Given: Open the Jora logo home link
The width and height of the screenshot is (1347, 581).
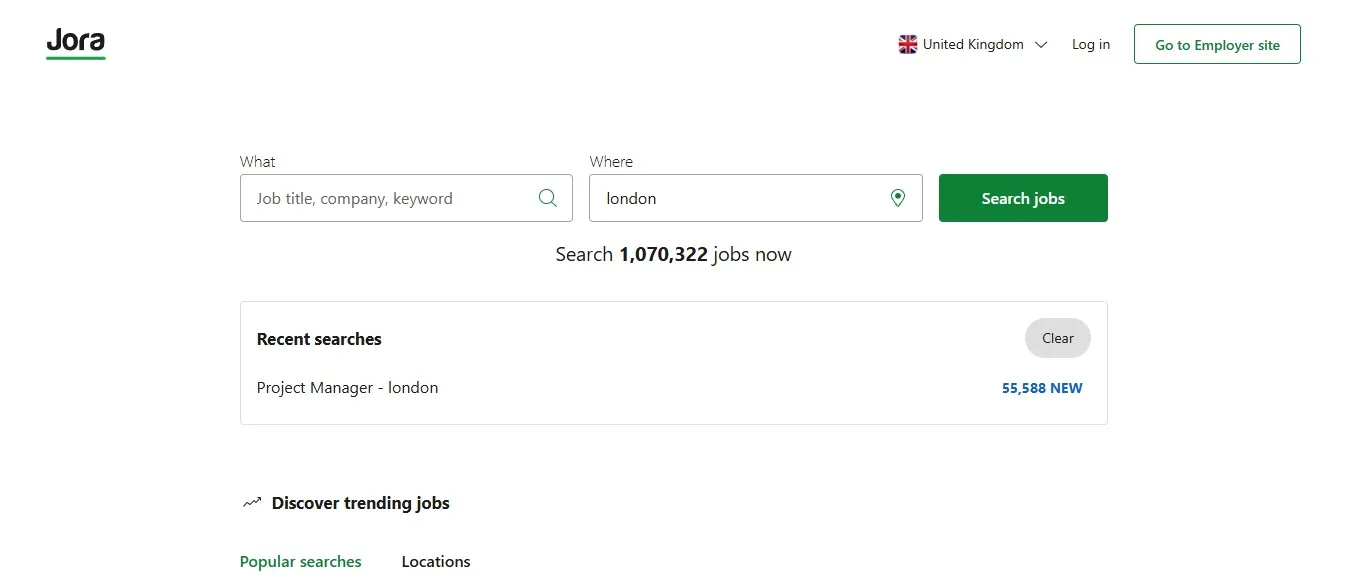Looking at the screenshot, I should coord(76,44).
